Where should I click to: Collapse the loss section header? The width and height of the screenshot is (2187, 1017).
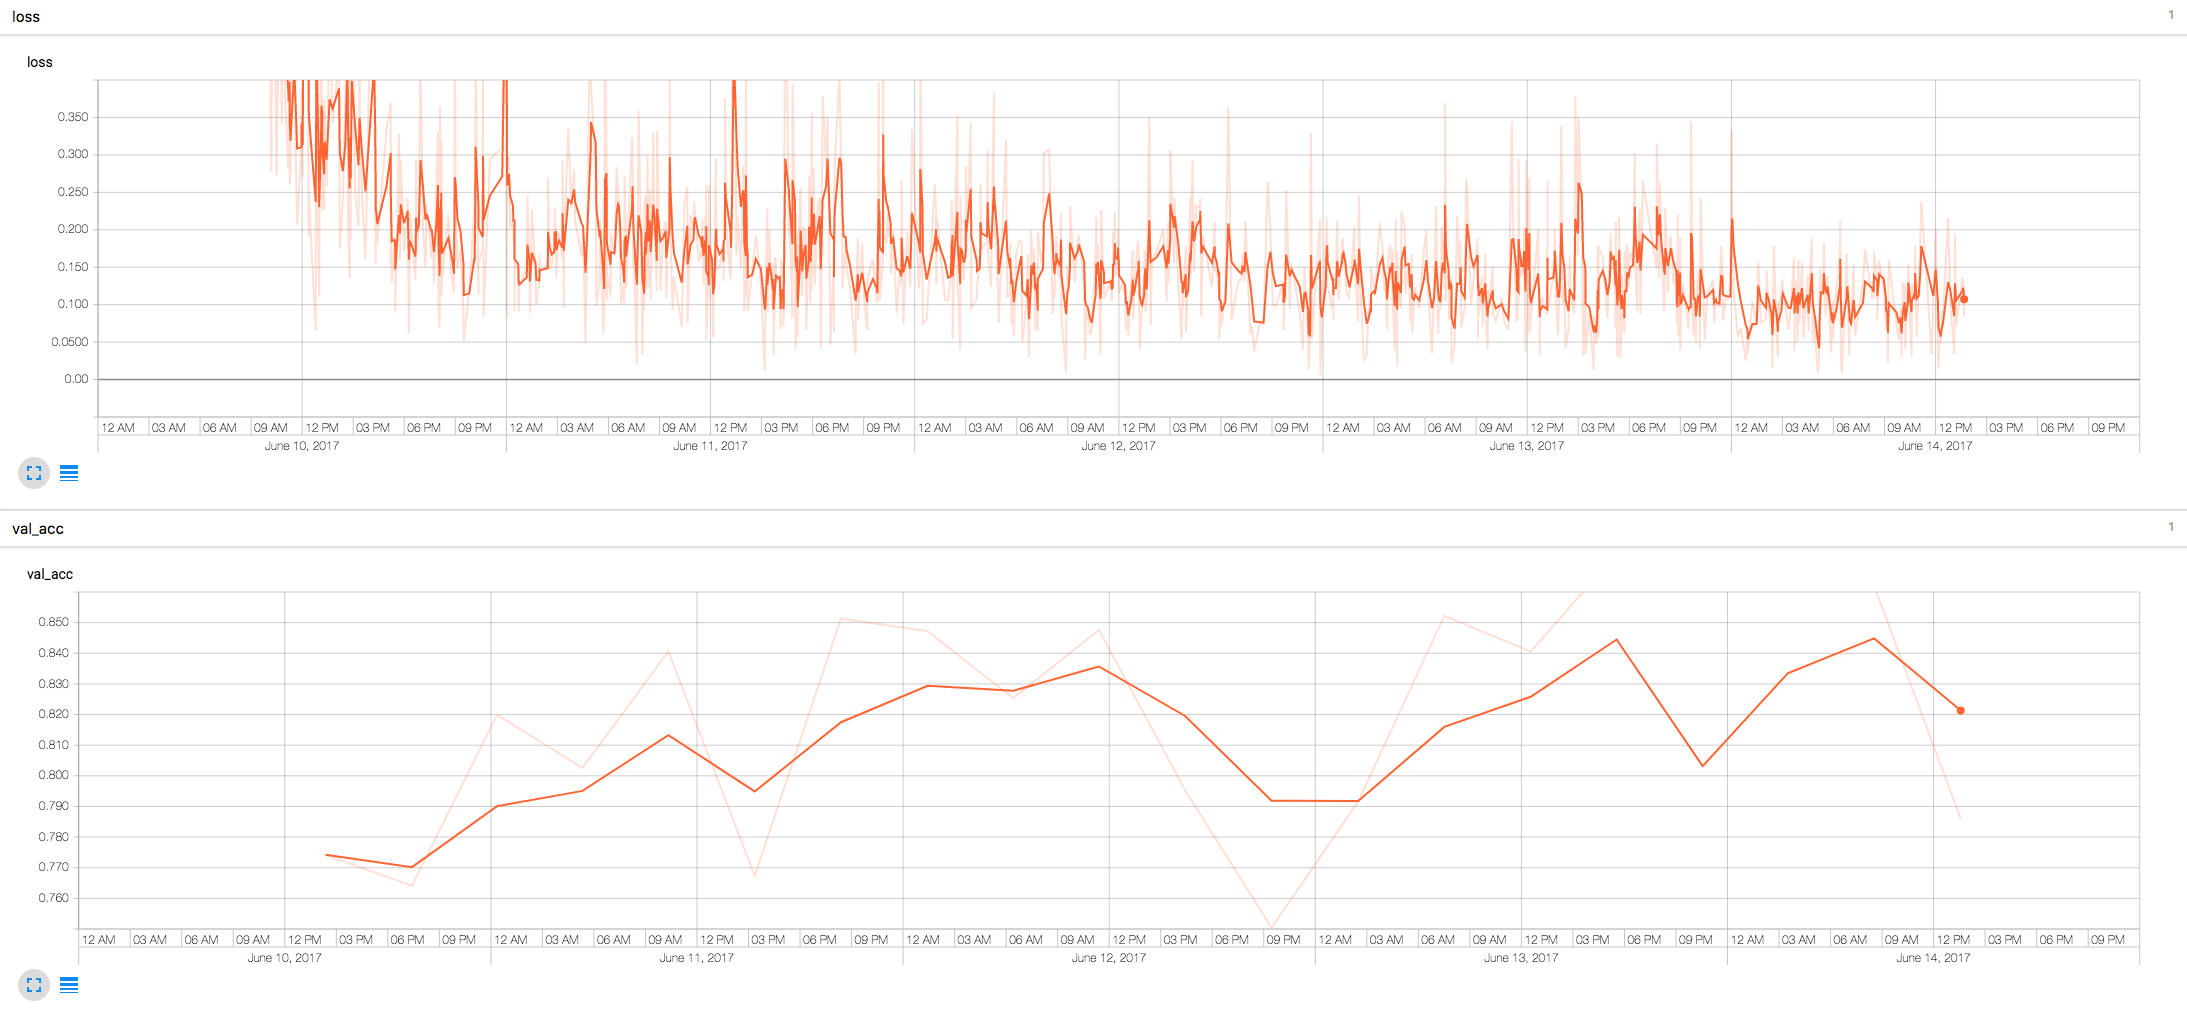click(x=27, y=16)
